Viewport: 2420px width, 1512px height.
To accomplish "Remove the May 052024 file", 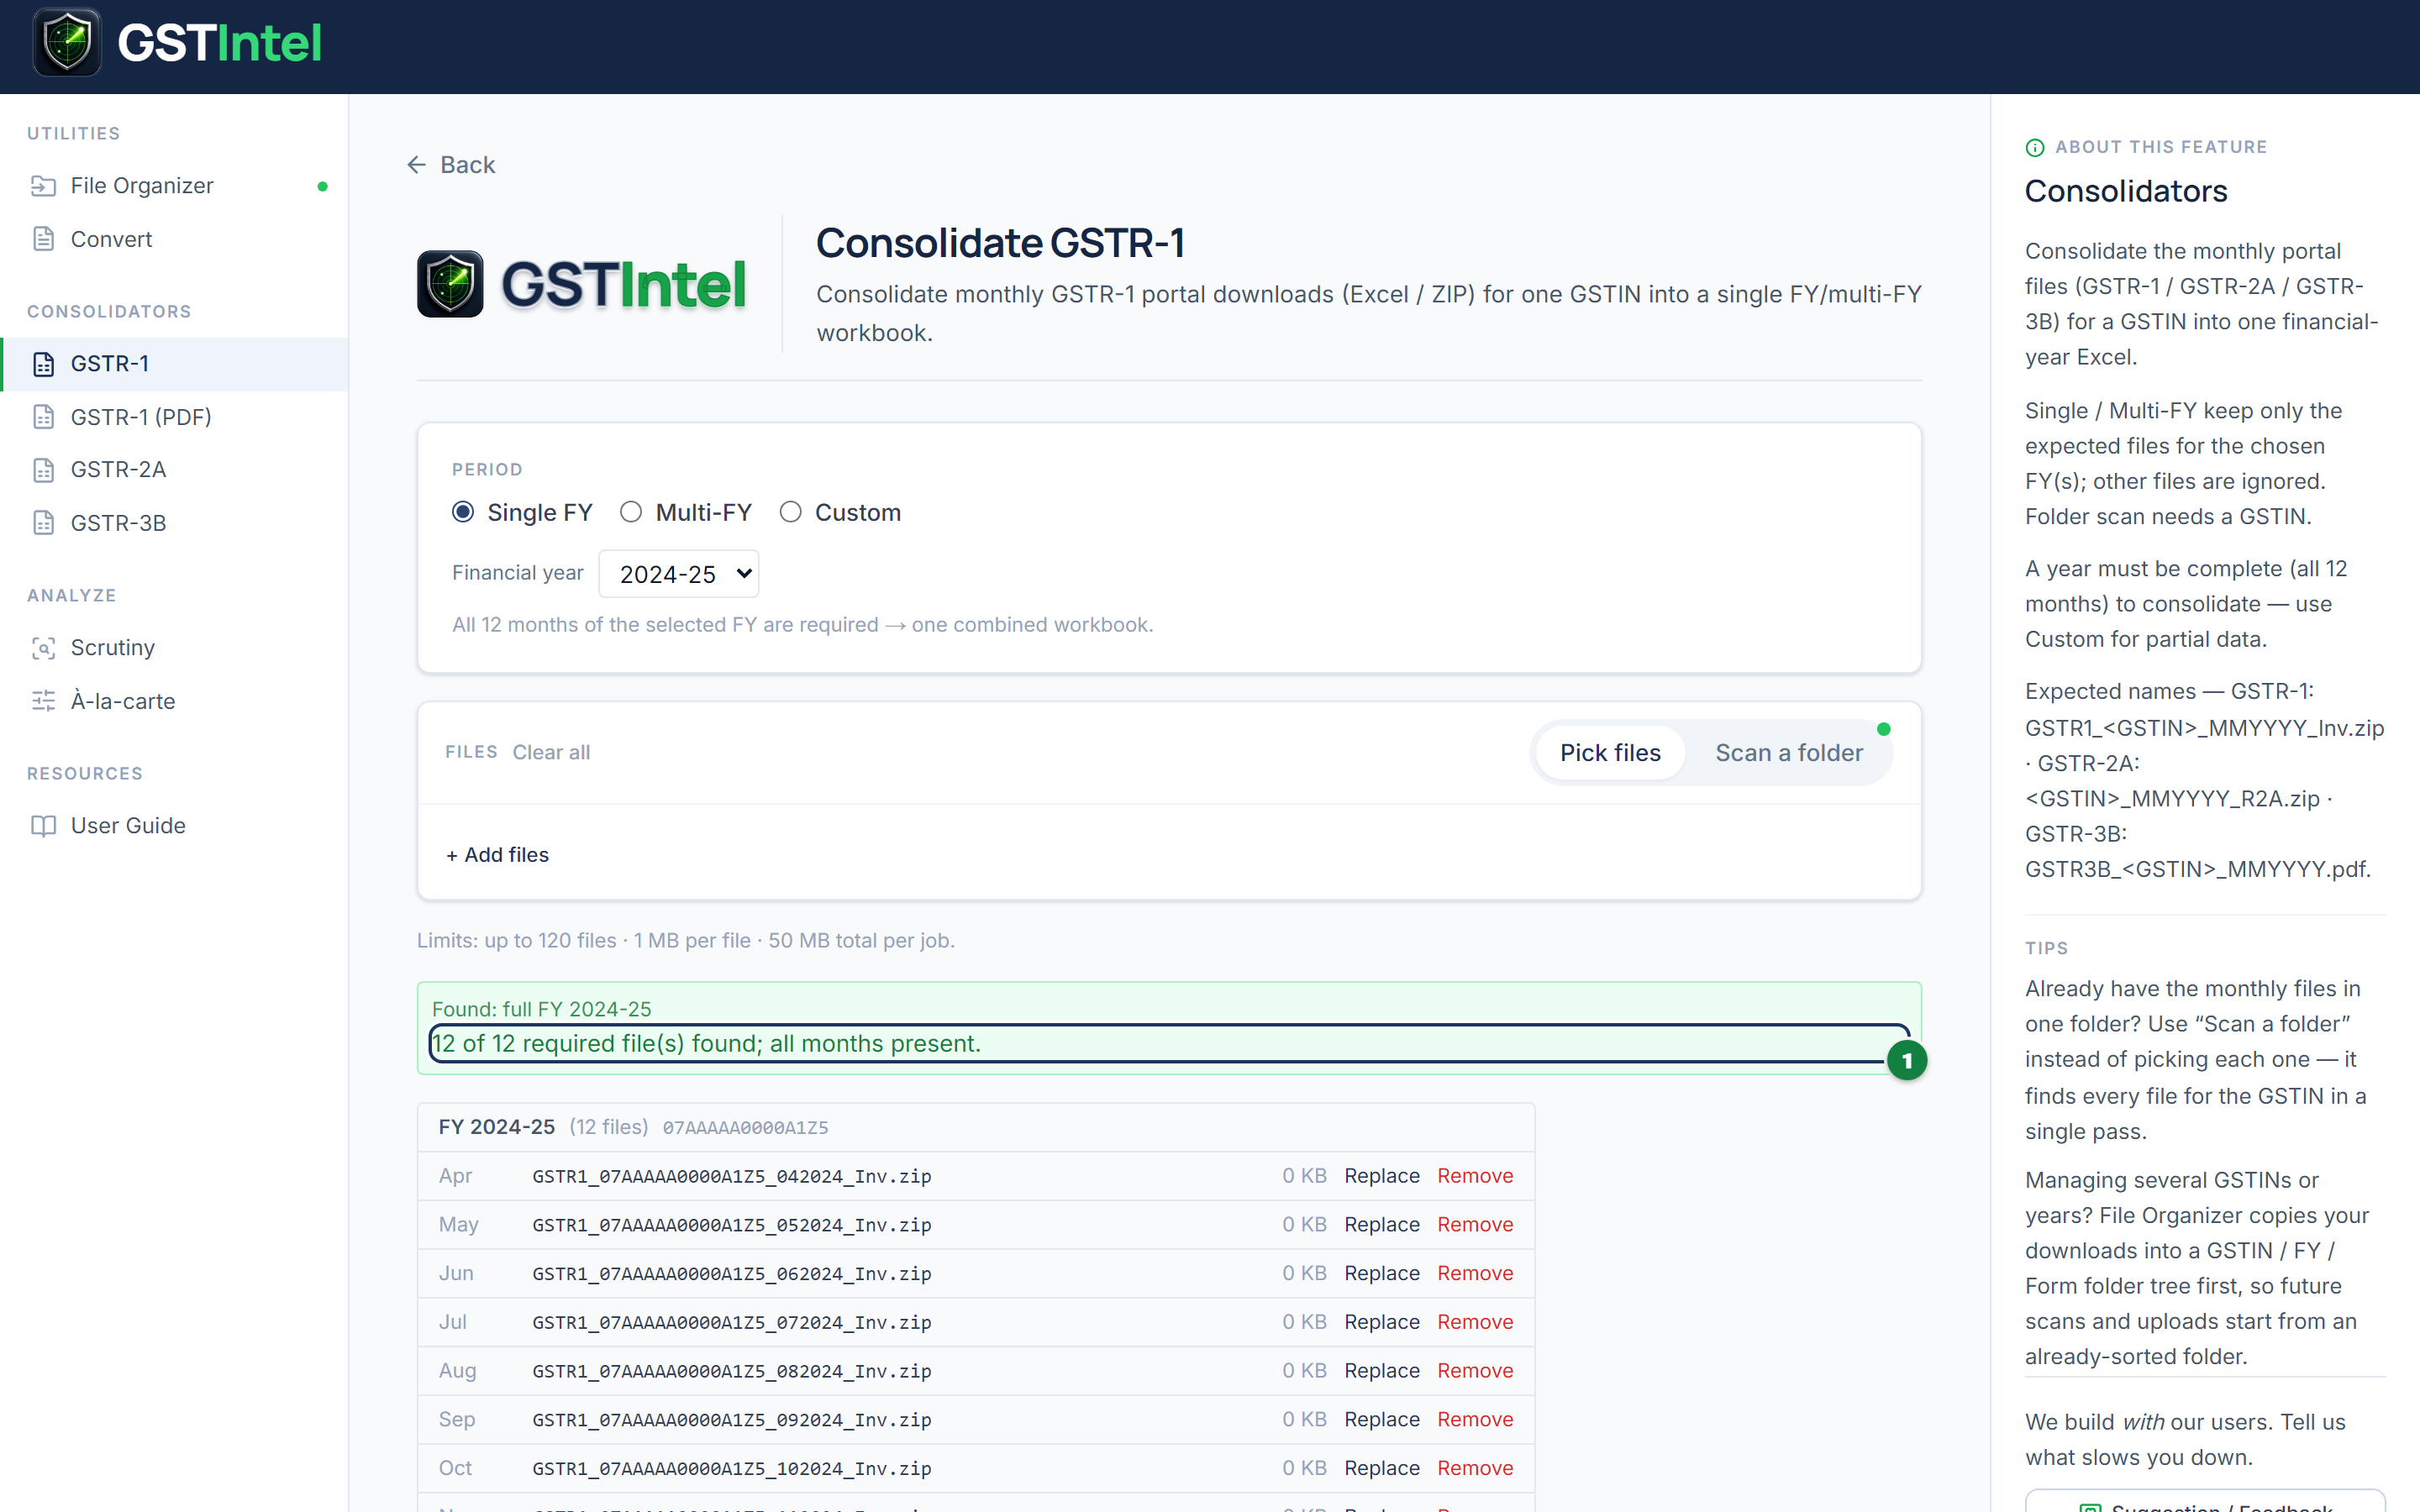I will [x=1475, y=1225].
